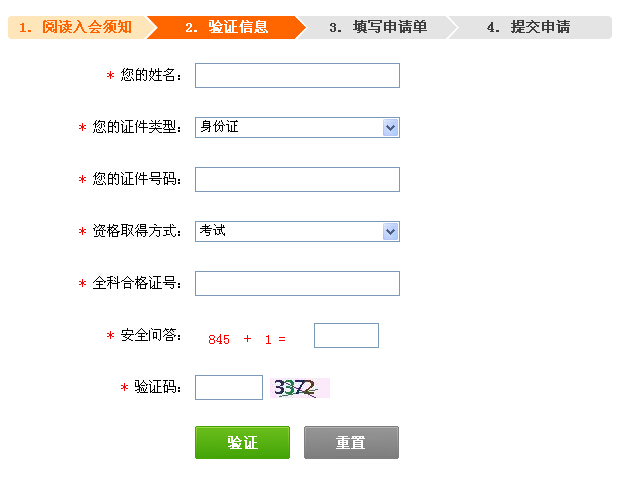Click the red math question text
619x483 pixels.
pyautogui.click(x=247, y=339)
